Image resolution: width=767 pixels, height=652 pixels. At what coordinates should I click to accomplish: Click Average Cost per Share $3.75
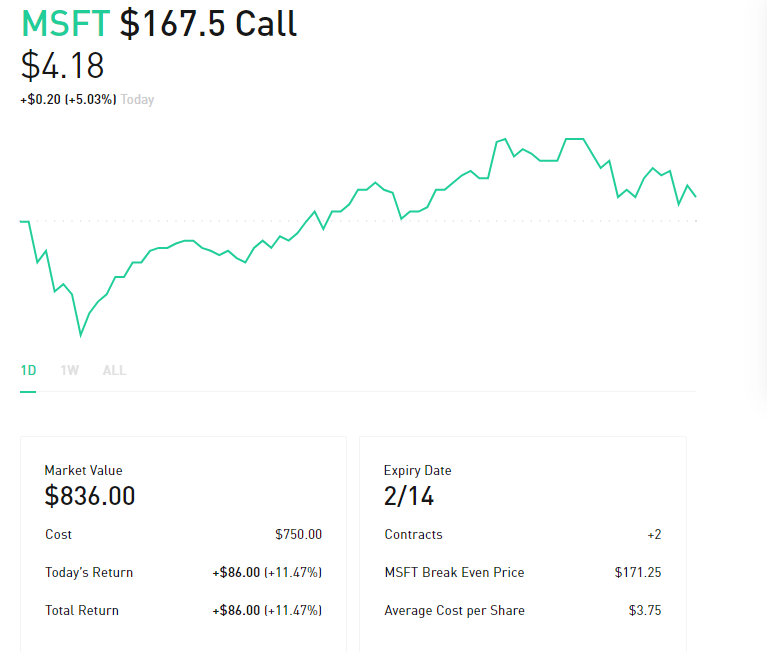[x=645, y=610]
